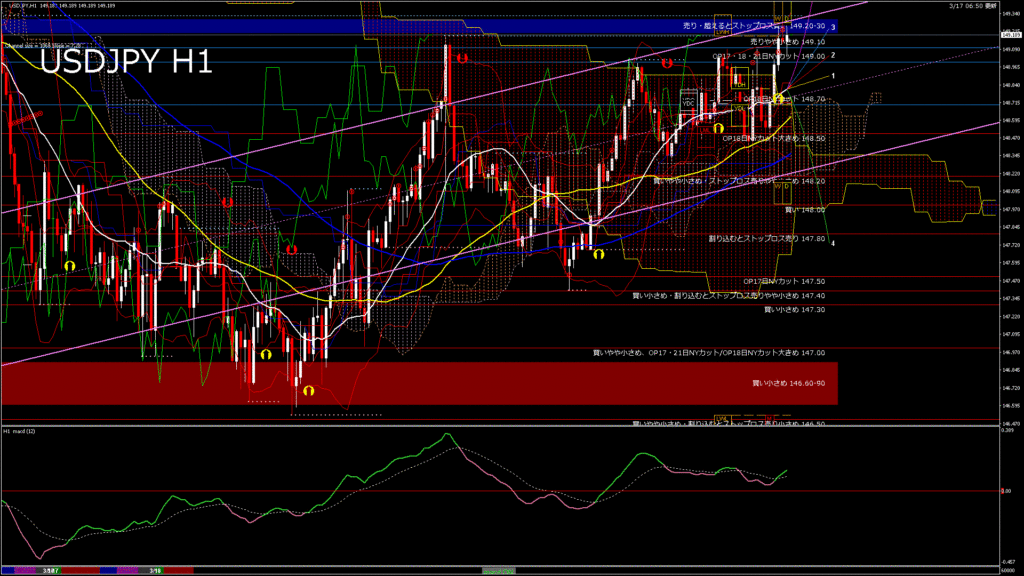Click the red horseshoe signal at chart peak
This screenshot has width=1024, height=576.
tap(461, 59)
